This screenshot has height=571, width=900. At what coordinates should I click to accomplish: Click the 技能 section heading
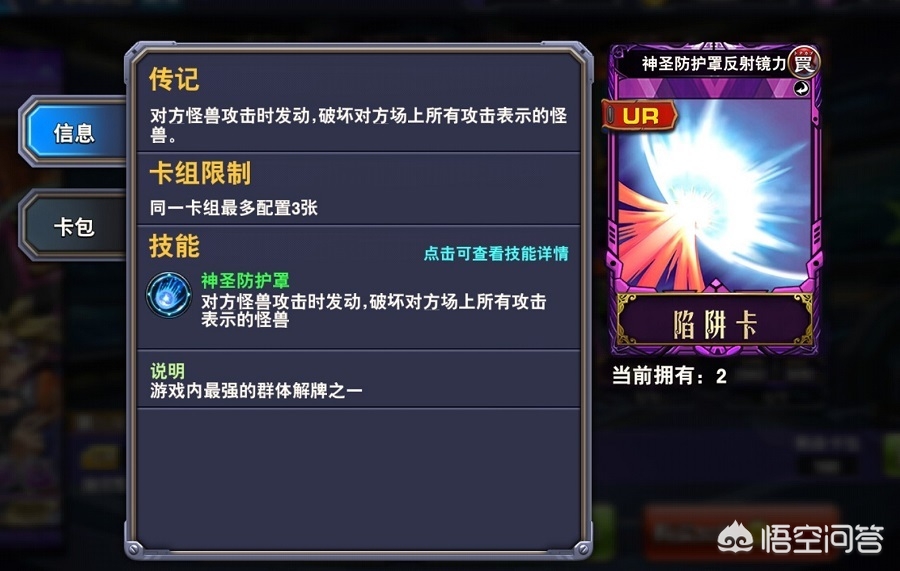pyautogui.click(x=174, y=246)
